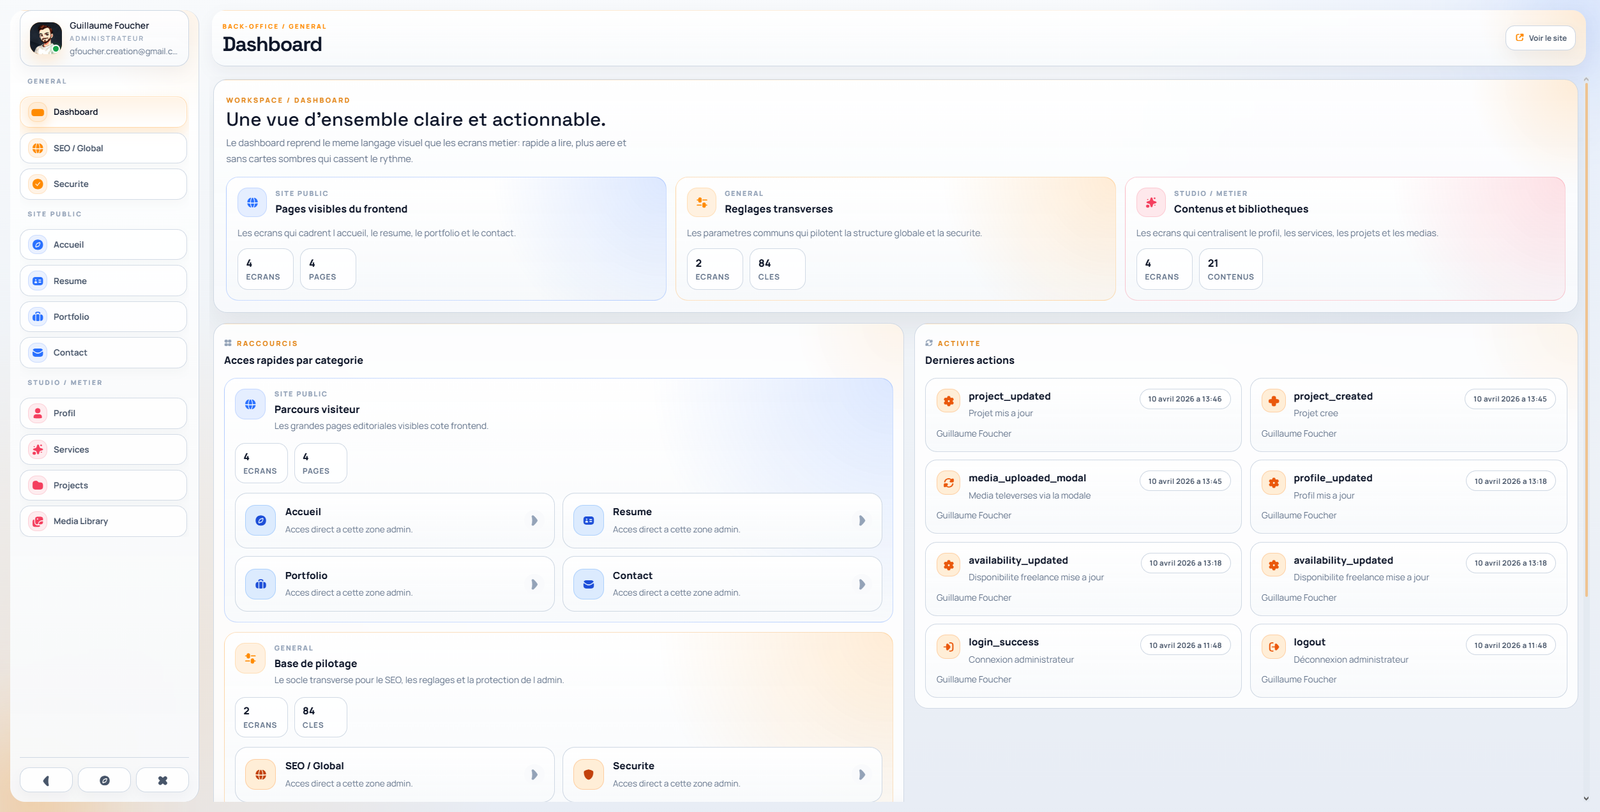Click the shield icon on the Securite shortcut

click(x=588, y=774)
